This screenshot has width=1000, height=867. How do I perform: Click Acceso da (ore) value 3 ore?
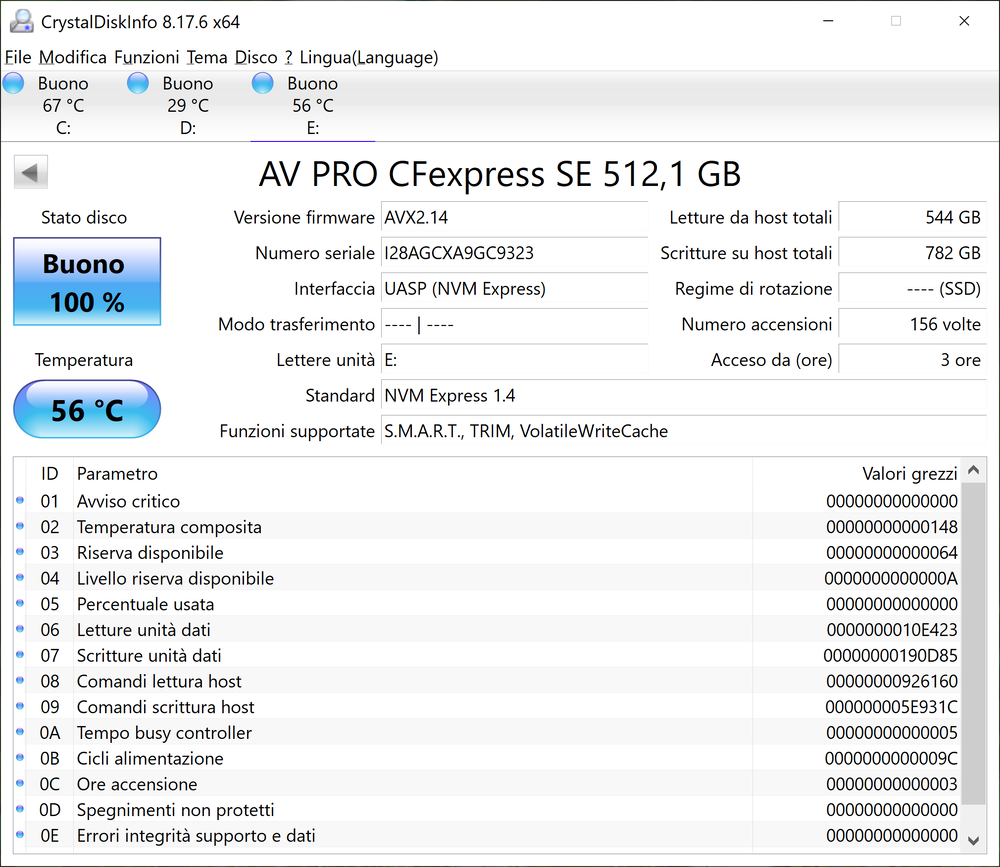(x=913, y=360)
